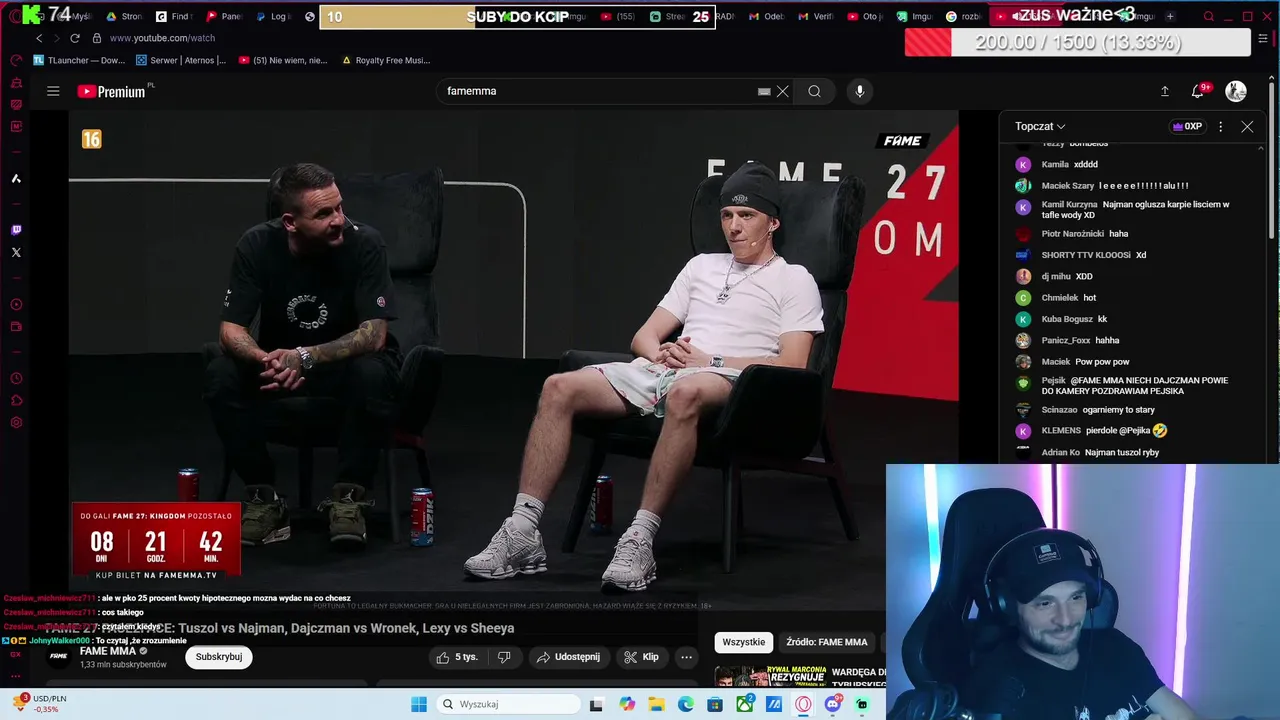Image resolution: width=1280 pixels, height=720 pixels.
Task: Open the YouTube notifications bell
Action: click(1197, 91)
